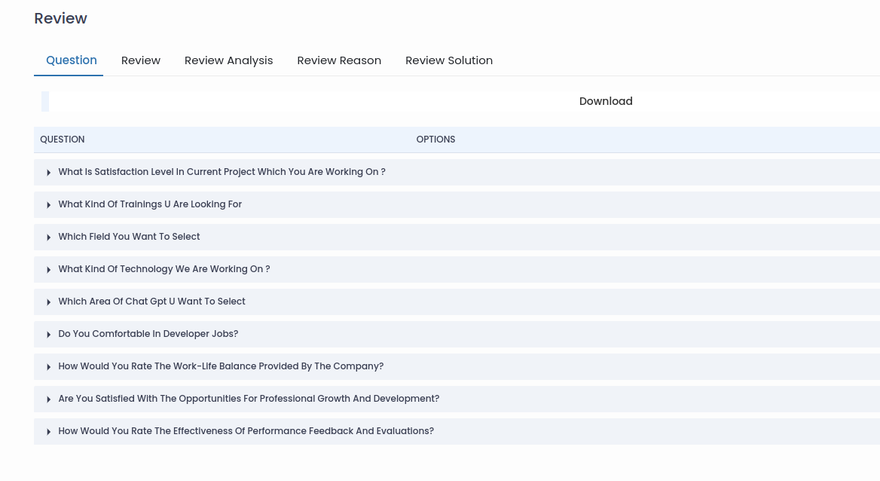Expand the Chat Gpt area question arrow
Viewport: 880px width, 481px height.
(49, 302)
